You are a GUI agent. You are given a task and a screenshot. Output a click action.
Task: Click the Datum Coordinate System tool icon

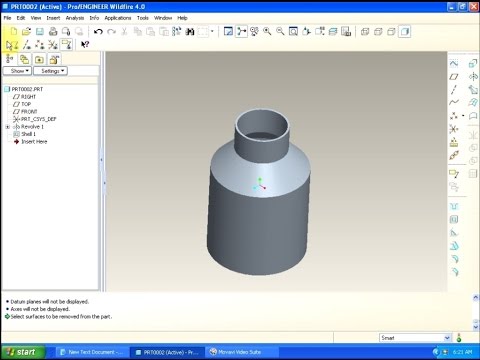454,129
